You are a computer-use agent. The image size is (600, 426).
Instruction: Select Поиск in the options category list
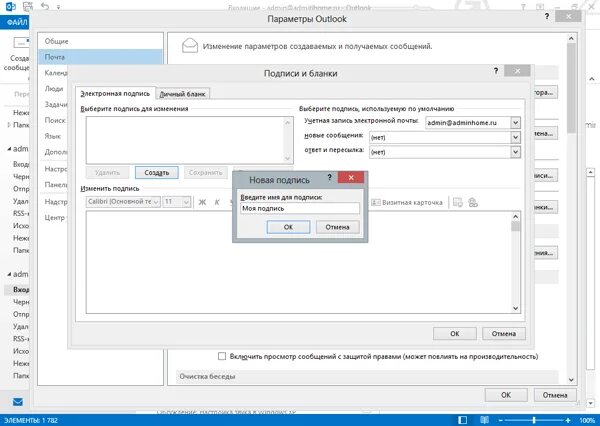pos(55,120)
